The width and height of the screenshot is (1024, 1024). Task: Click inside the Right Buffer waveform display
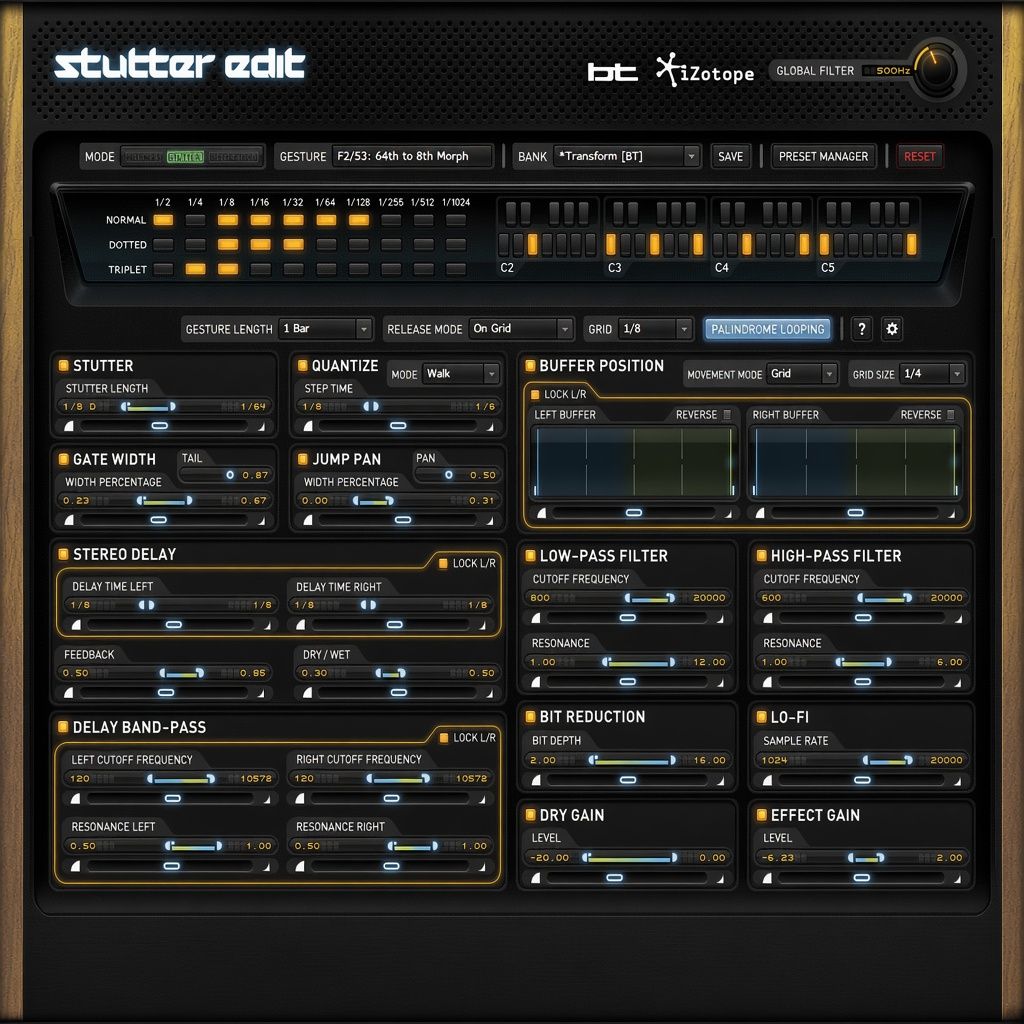click(856, 462)
